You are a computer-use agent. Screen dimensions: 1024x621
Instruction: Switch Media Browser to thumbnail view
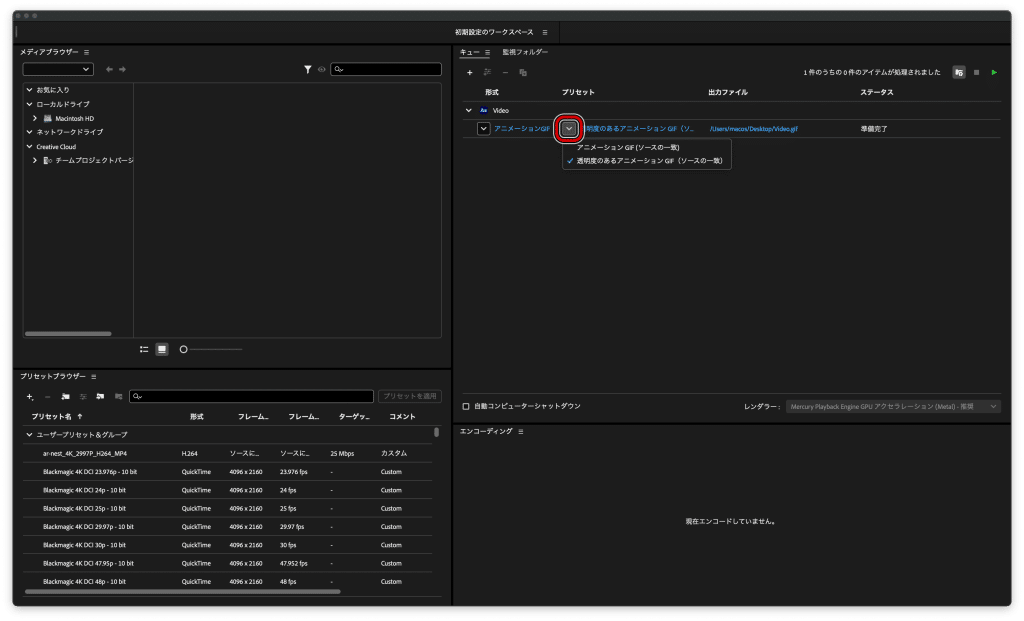[161, 349]
